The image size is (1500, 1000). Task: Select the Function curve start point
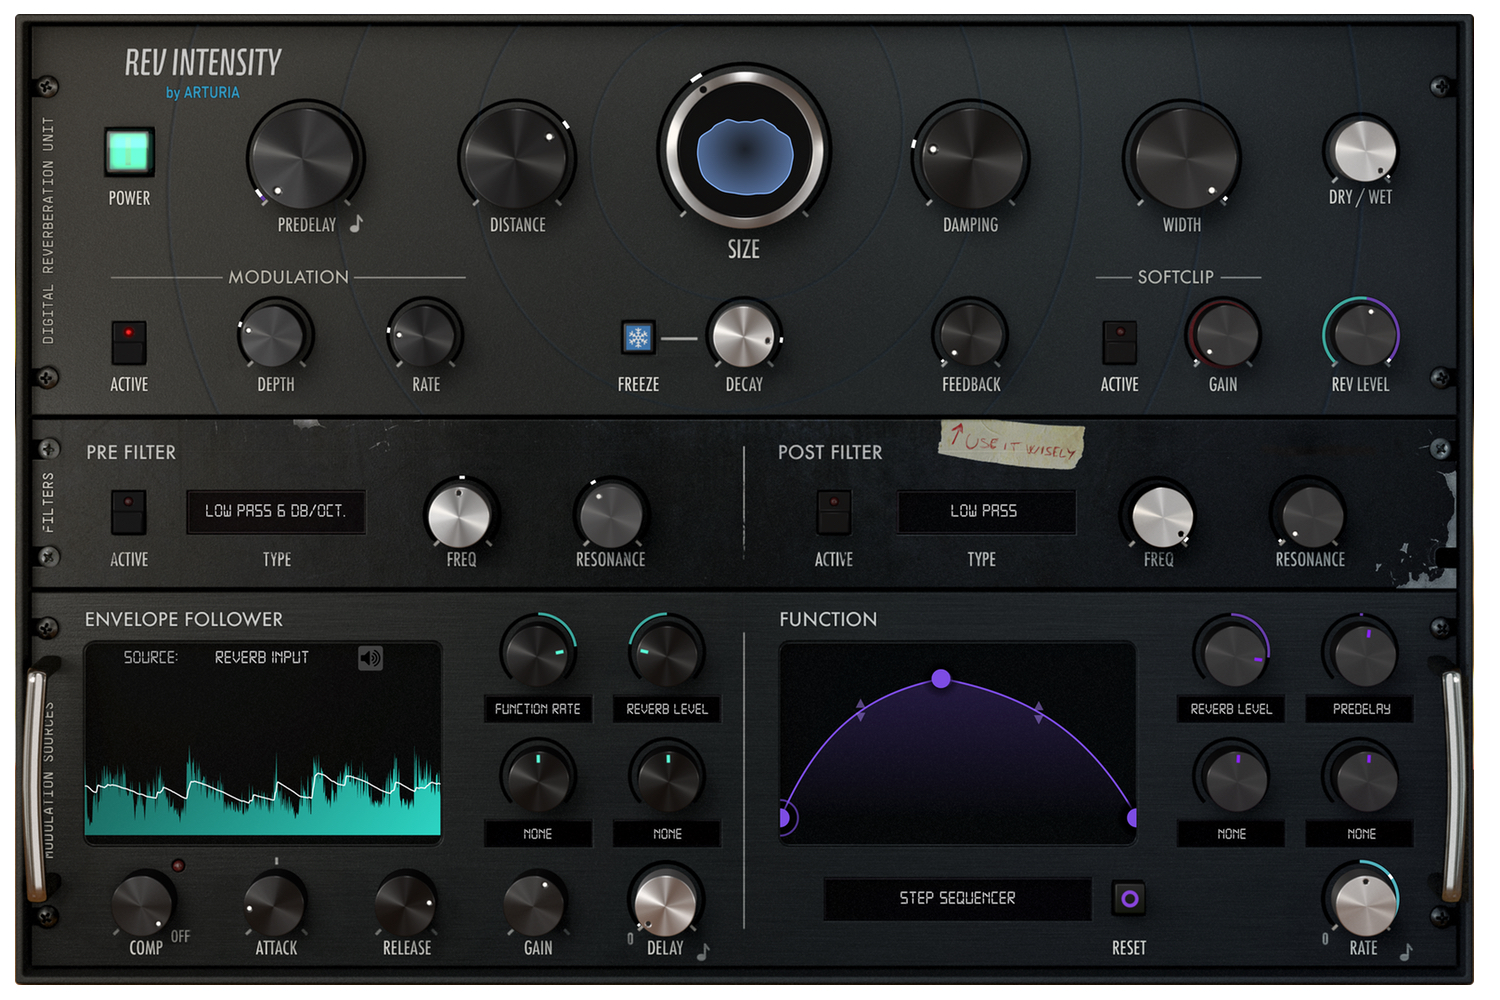785,818
